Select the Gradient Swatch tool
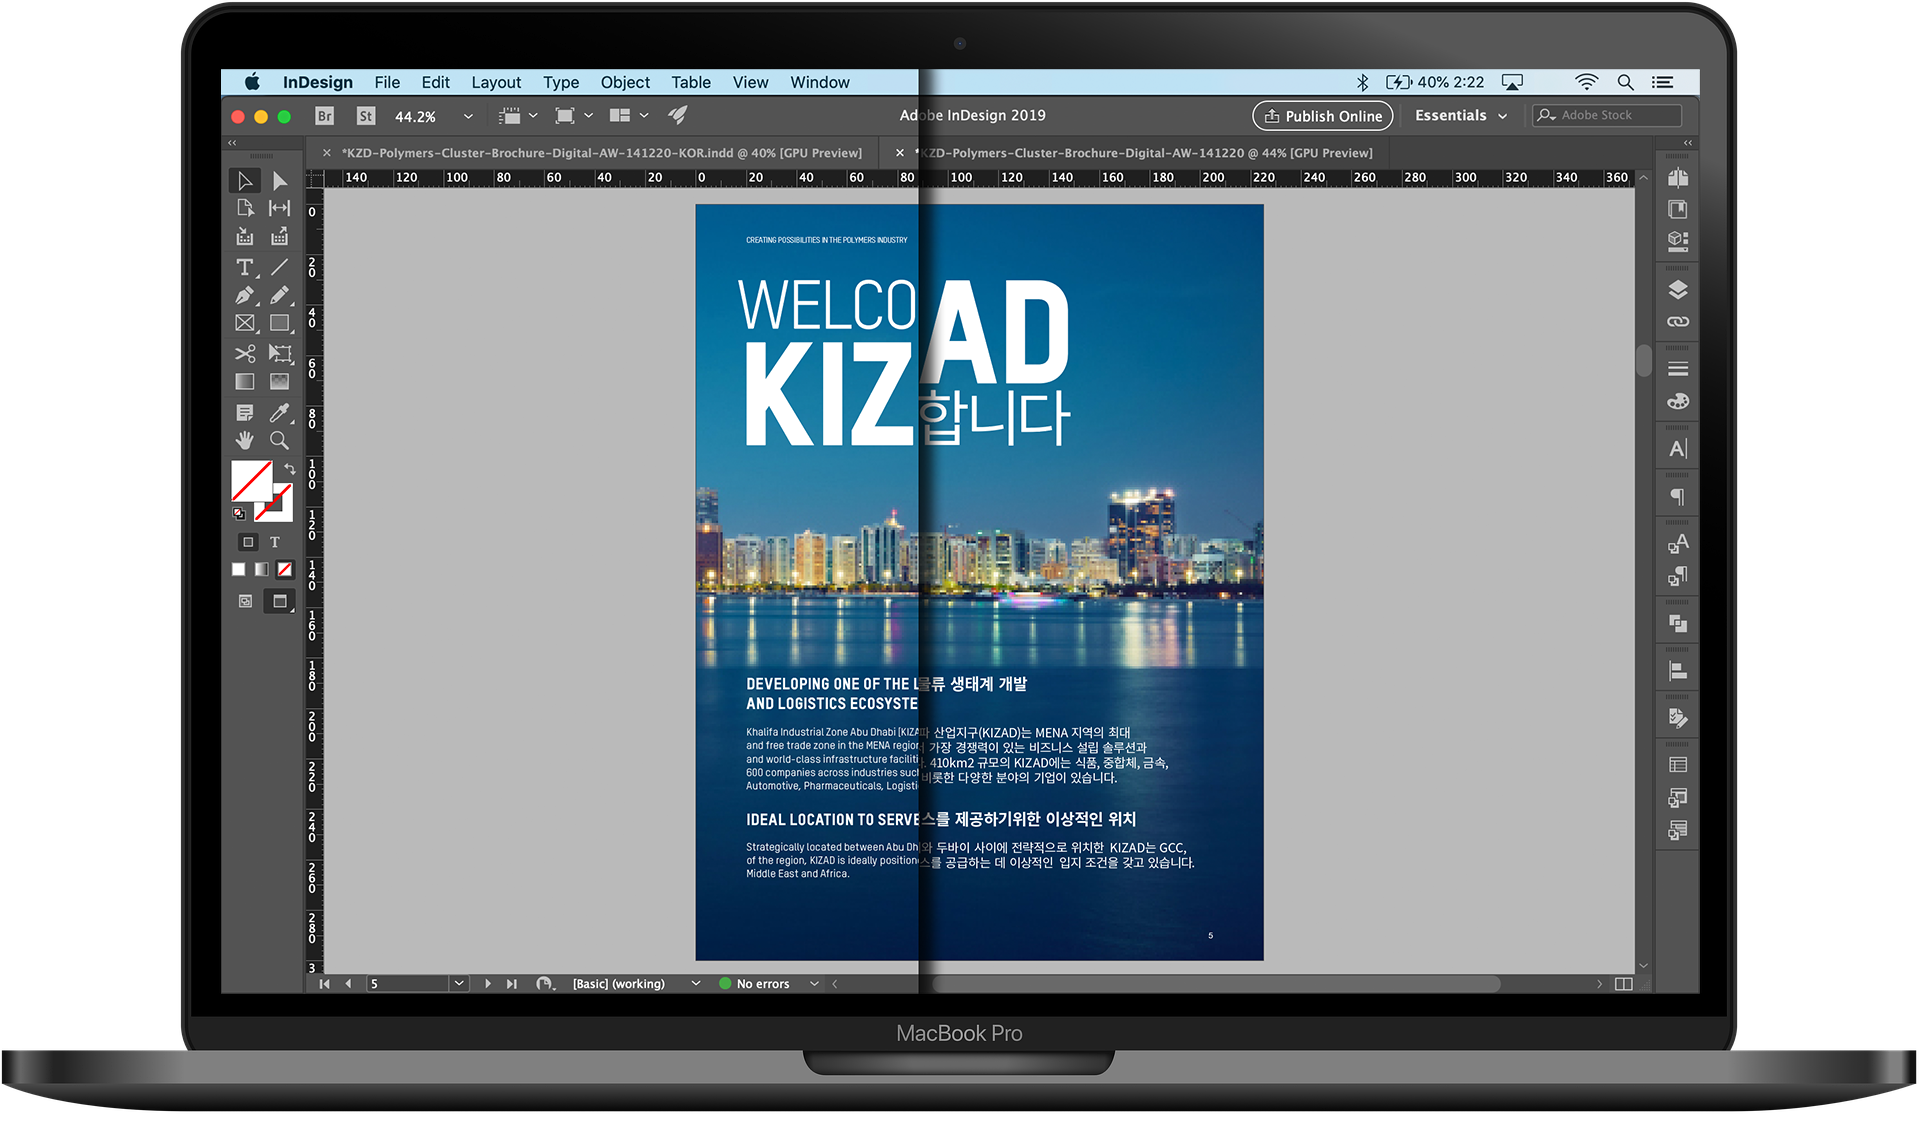The image size is (1920, 1140). click(x=244, y=381)
